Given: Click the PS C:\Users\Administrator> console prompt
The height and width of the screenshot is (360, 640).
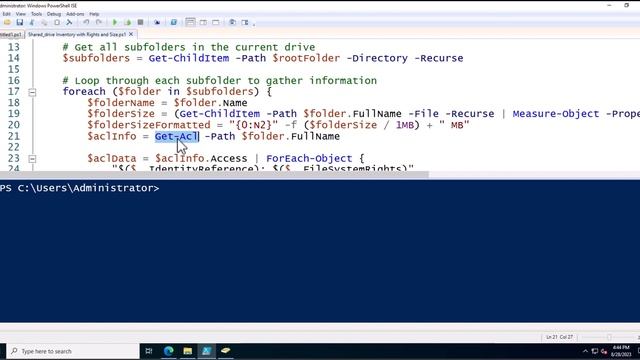Looking at the screenshot, I should click(80, 188).
